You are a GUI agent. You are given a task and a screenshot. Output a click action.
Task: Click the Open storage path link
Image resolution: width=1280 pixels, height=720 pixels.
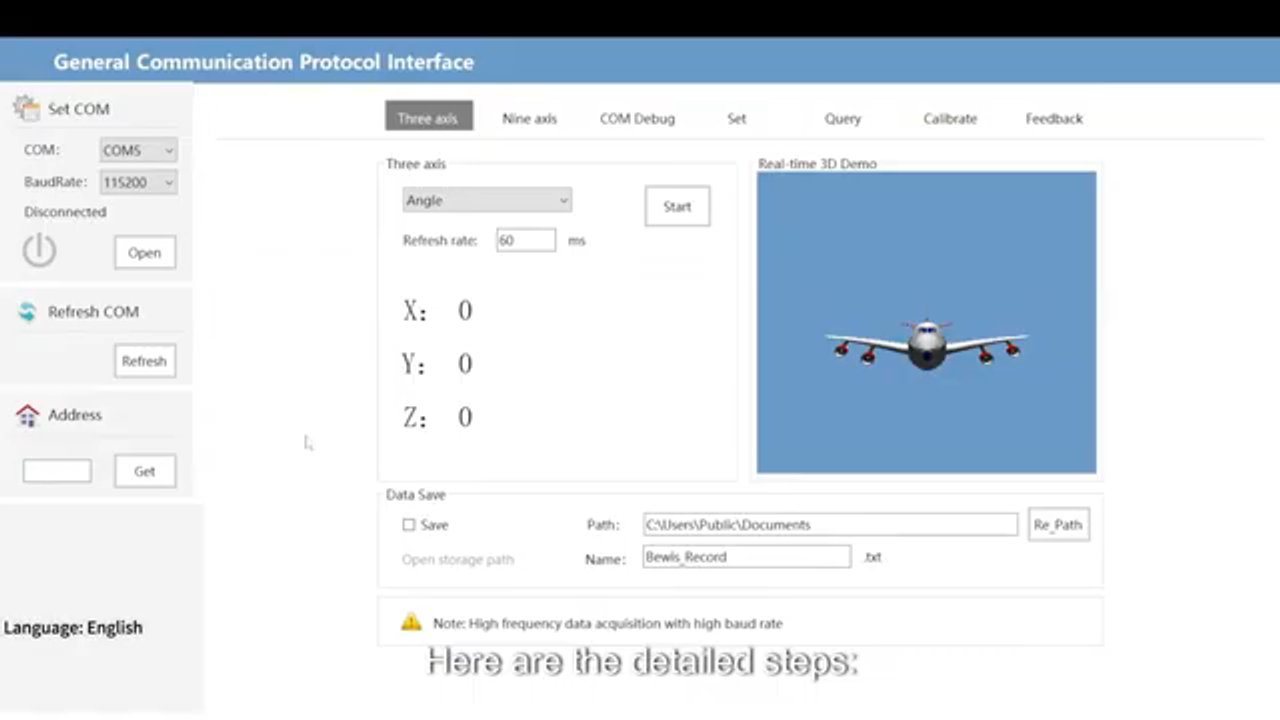tap(458, 559)
